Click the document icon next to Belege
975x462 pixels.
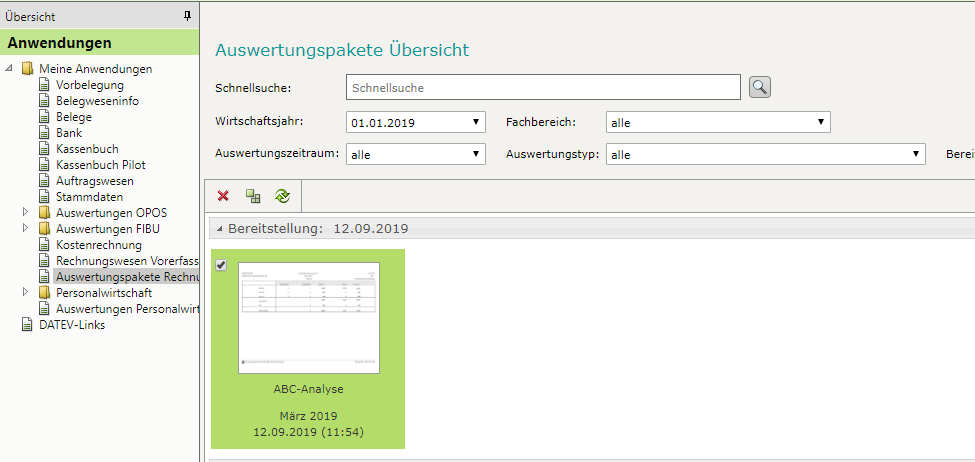click(44, 116)
